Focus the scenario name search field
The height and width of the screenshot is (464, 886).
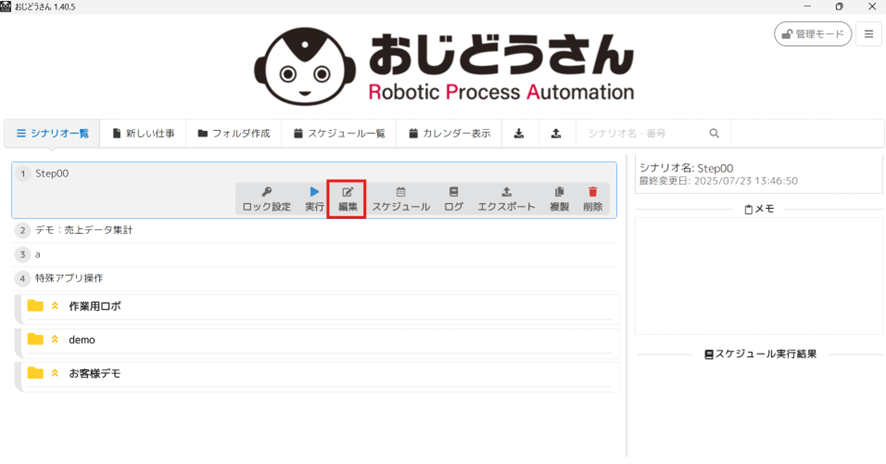[644, 133]
